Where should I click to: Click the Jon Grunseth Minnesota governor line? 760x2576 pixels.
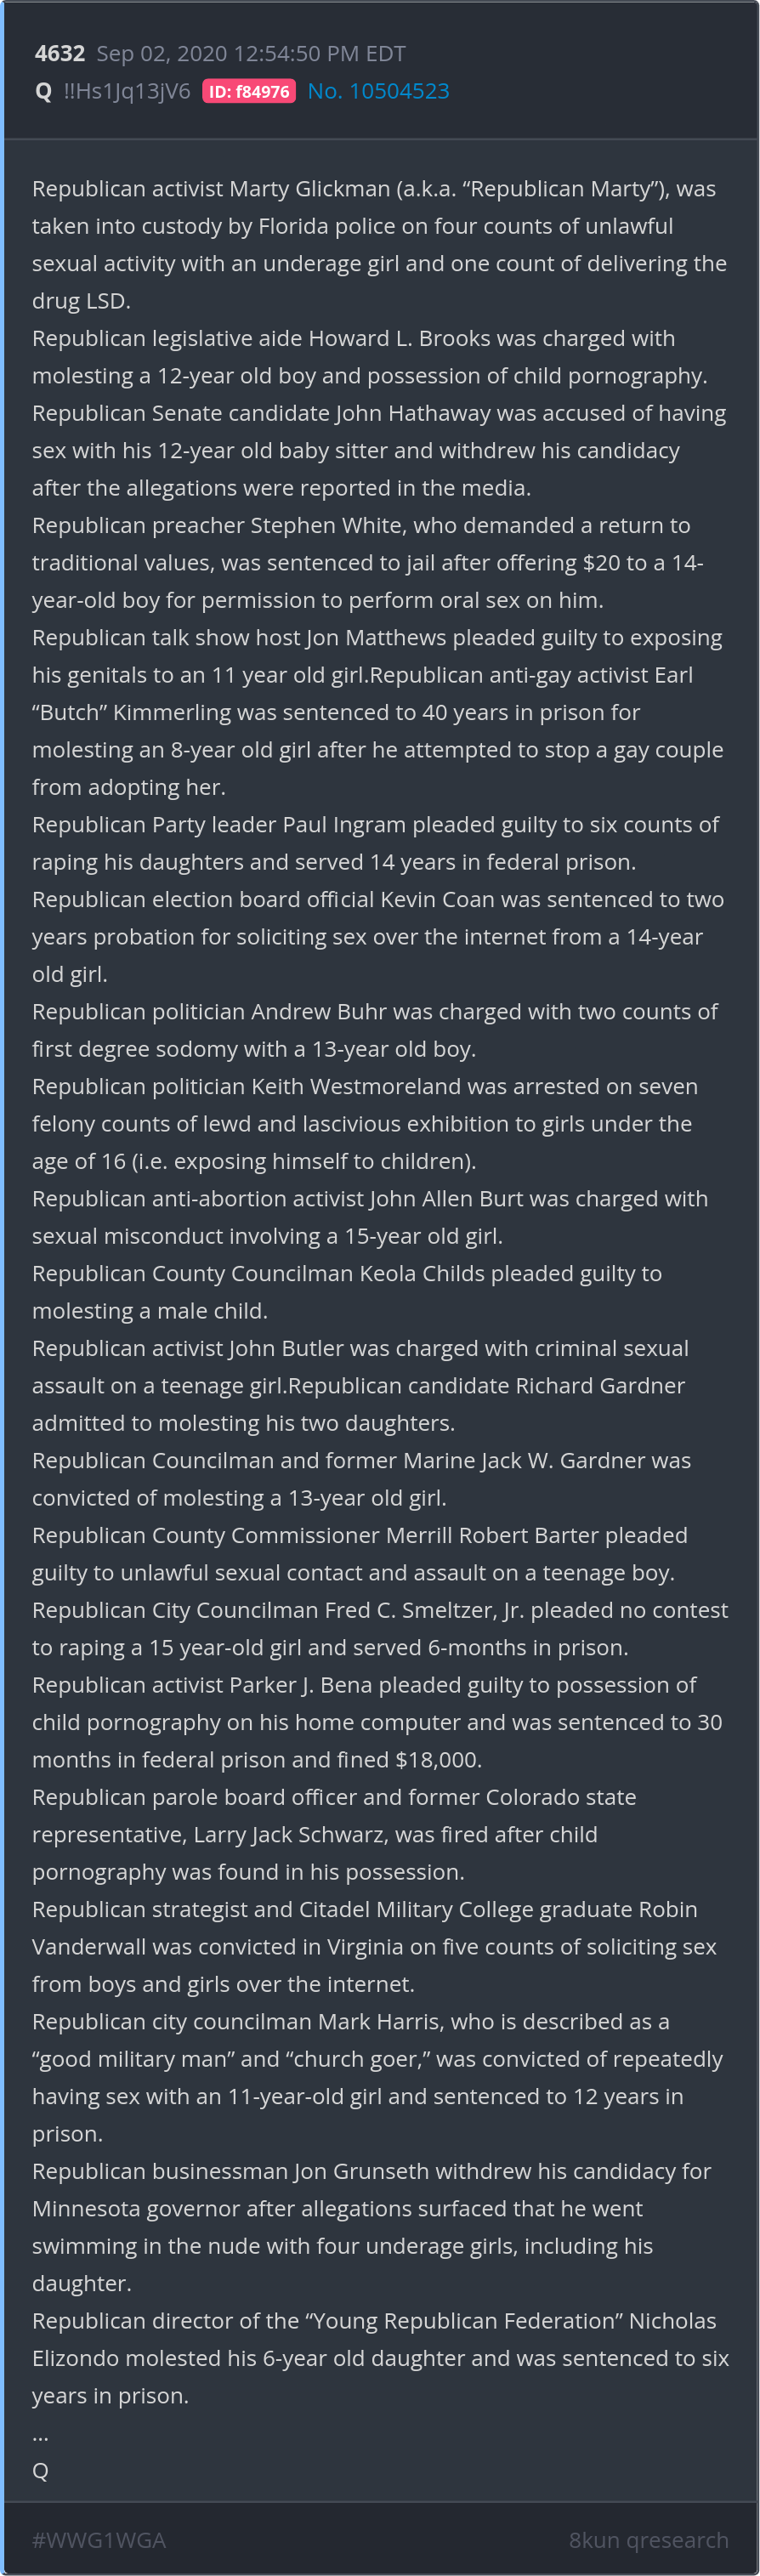[371, 2171]
